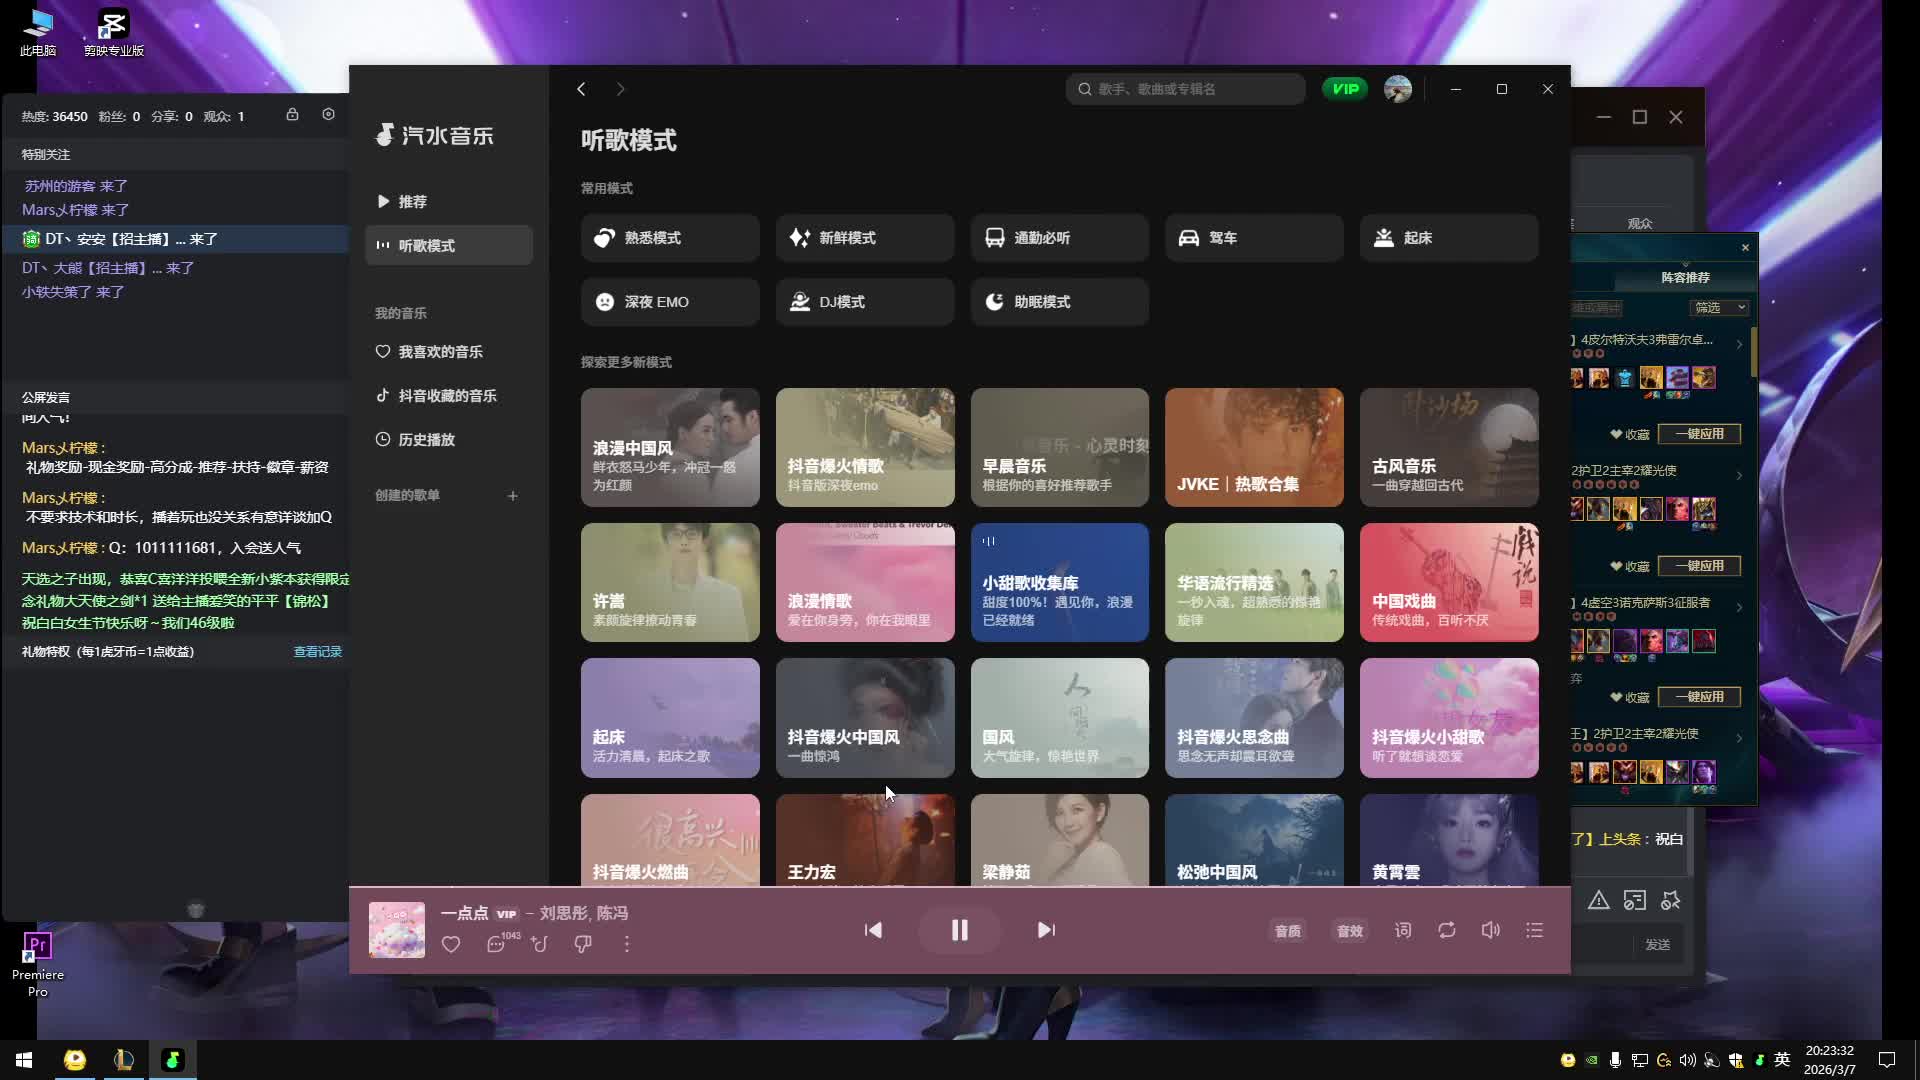Click the VIP badge in header
The width and height of the screenshot is (1920, 1080).
pos(1345,89)
